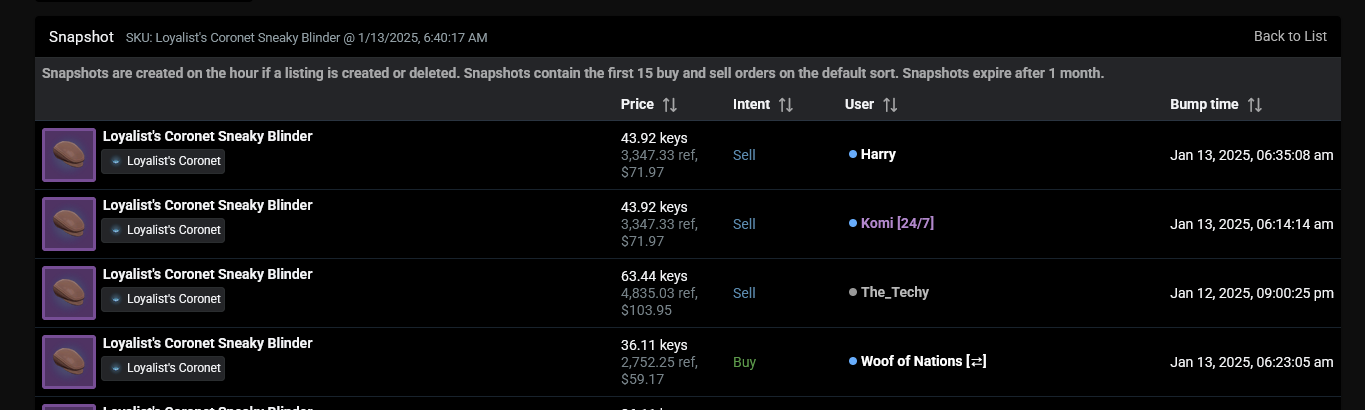Screen dimensions: 1365x410
Task: Click the grey status dot beside The_Techy
Action: 853,293
